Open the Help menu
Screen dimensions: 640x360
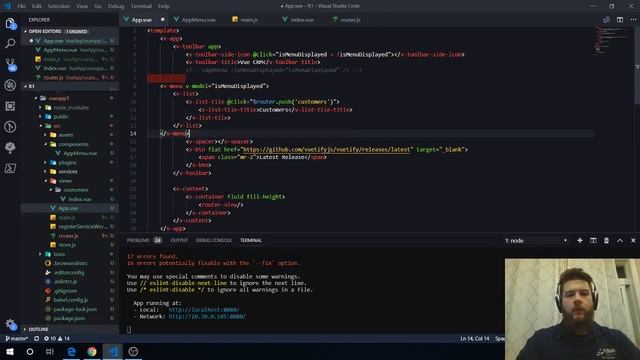[x=164, y=6]
